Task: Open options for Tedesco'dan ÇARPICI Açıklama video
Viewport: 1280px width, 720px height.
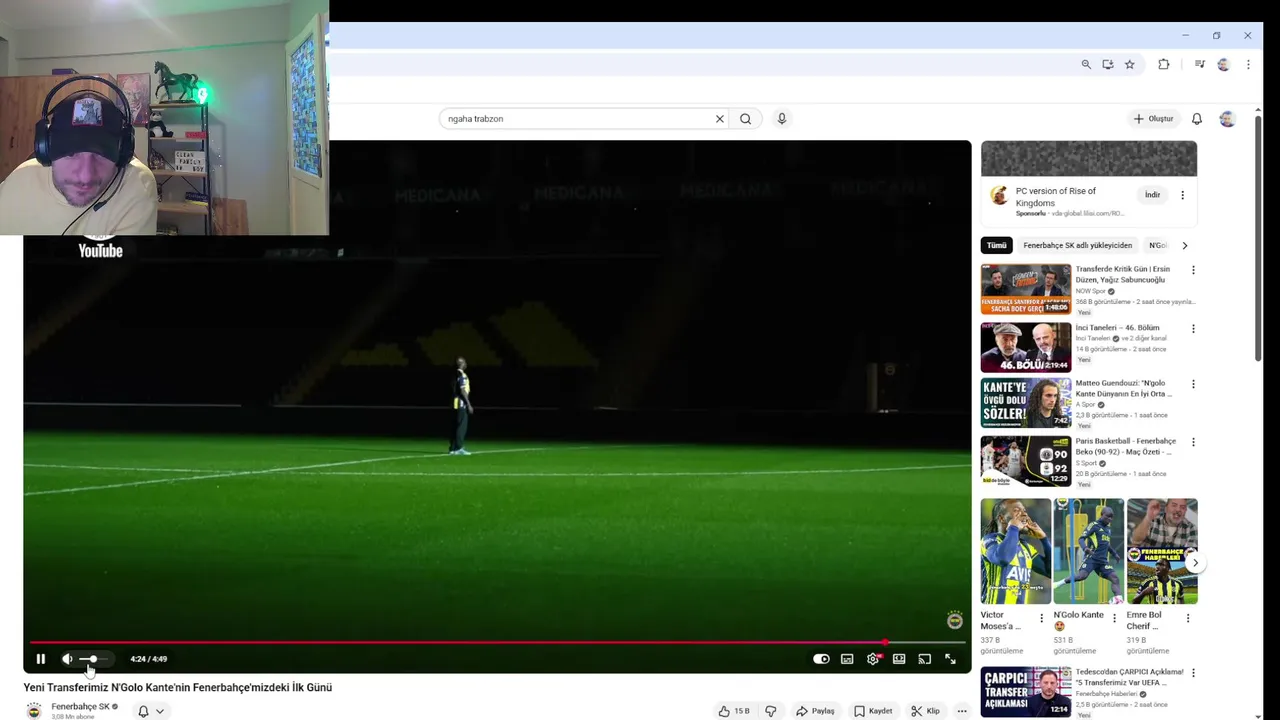Action: pyautogui.click(x=1193, y=673)
